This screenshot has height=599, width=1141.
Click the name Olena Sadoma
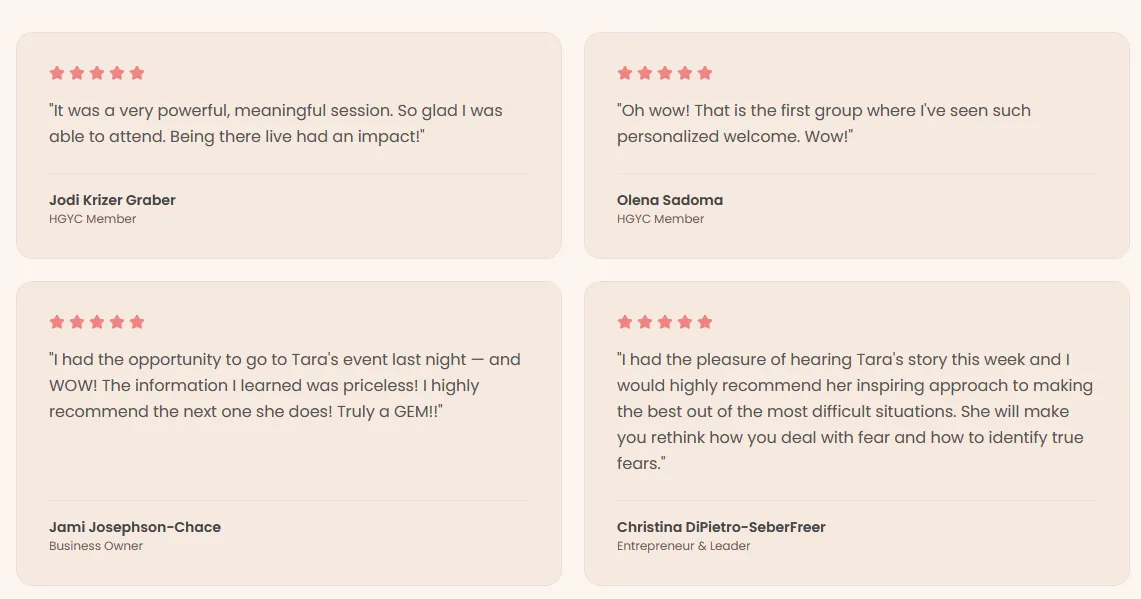coord(669,200)
